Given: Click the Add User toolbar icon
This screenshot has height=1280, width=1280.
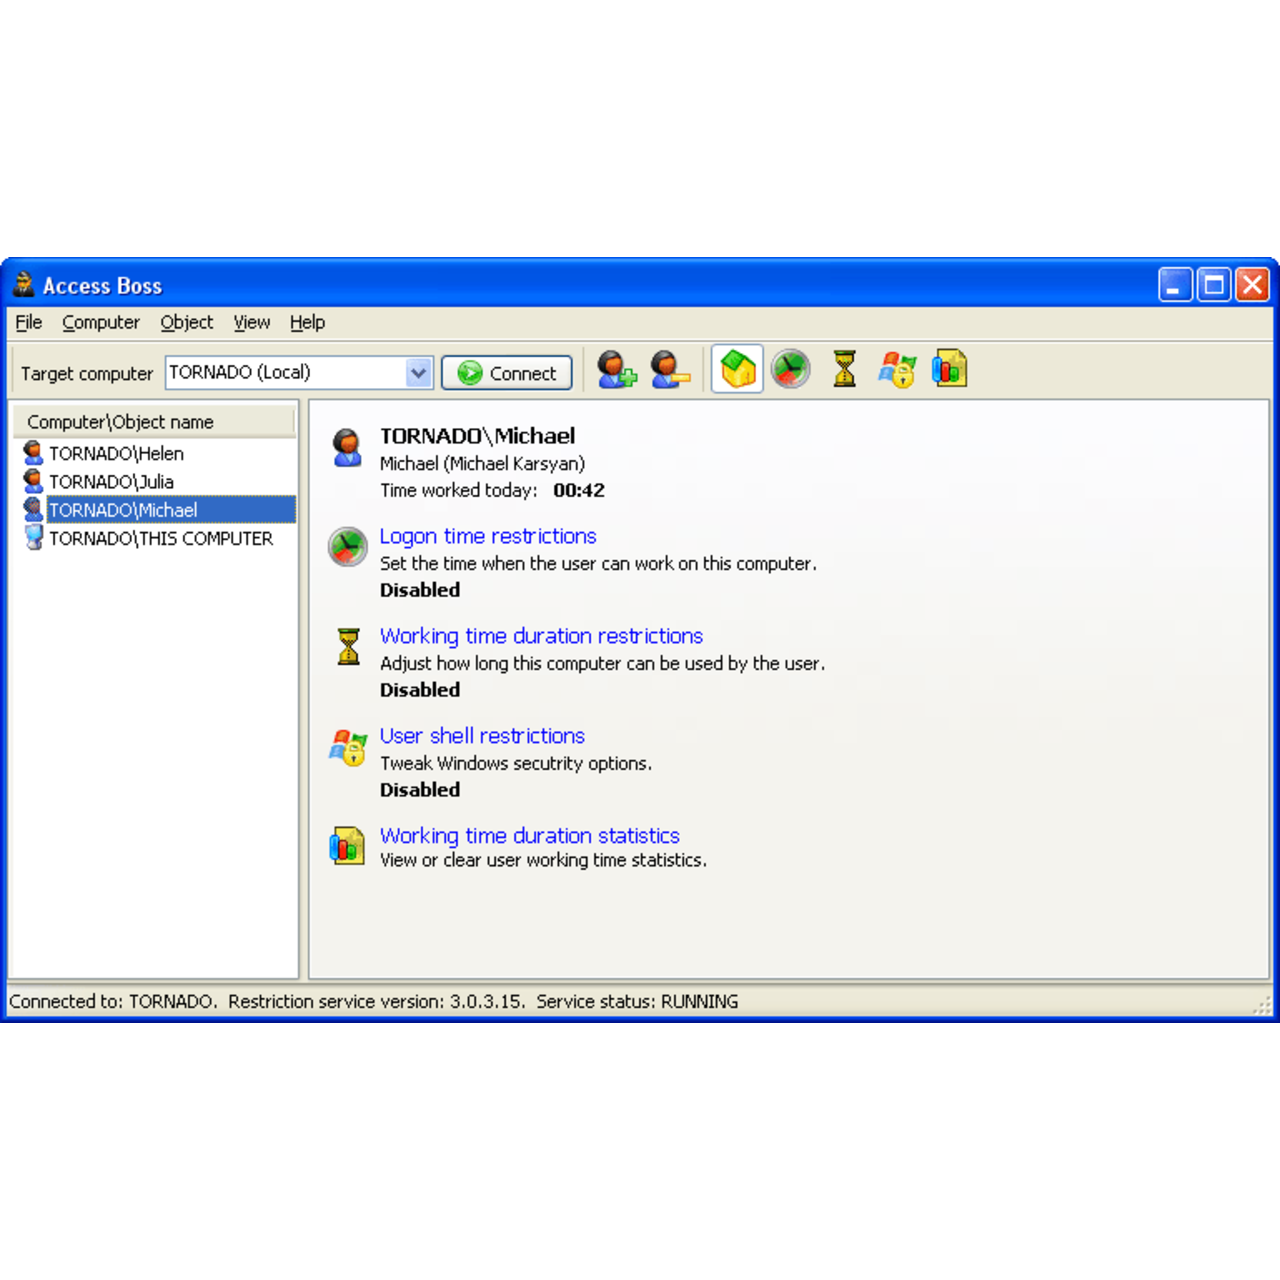Looking at the screenshot, I should (x=614, y=369).
